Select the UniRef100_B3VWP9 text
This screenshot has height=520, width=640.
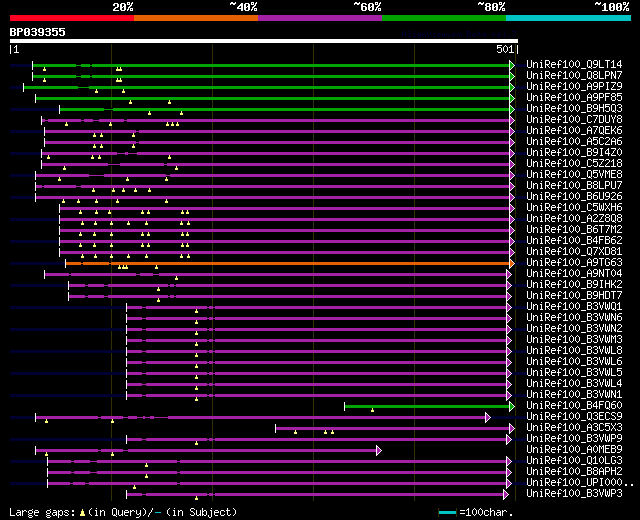click(x=574, y=439)
